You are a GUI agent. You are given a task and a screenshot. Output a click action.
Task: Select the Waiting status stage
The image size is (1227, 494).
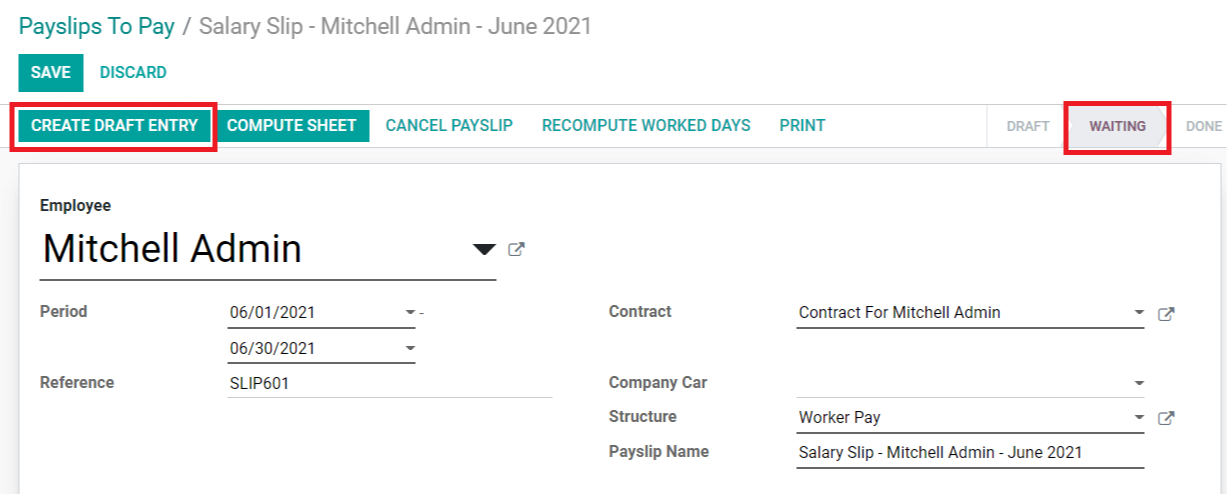click(x=1117, y=127)
